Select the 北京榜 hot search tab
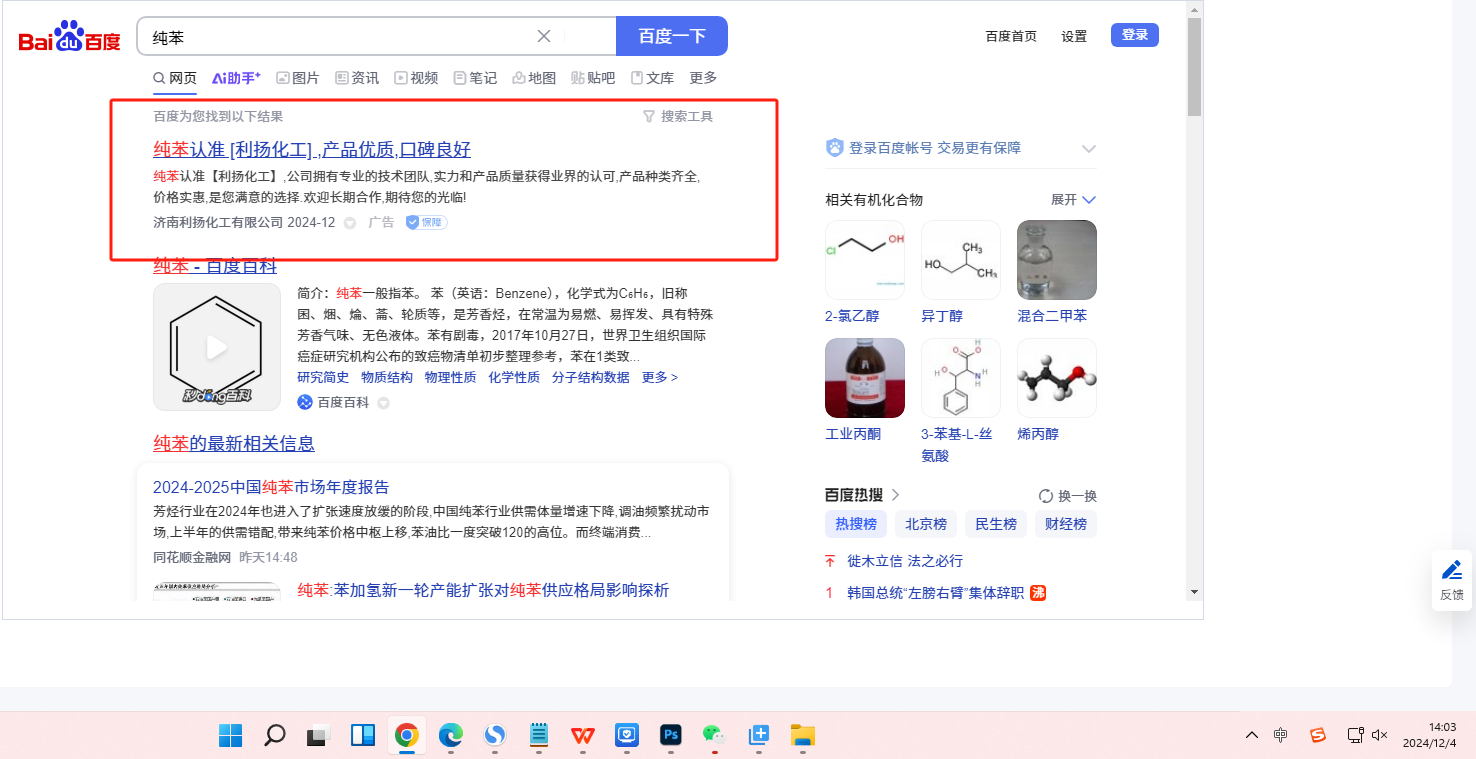 [x=925, y=524]
